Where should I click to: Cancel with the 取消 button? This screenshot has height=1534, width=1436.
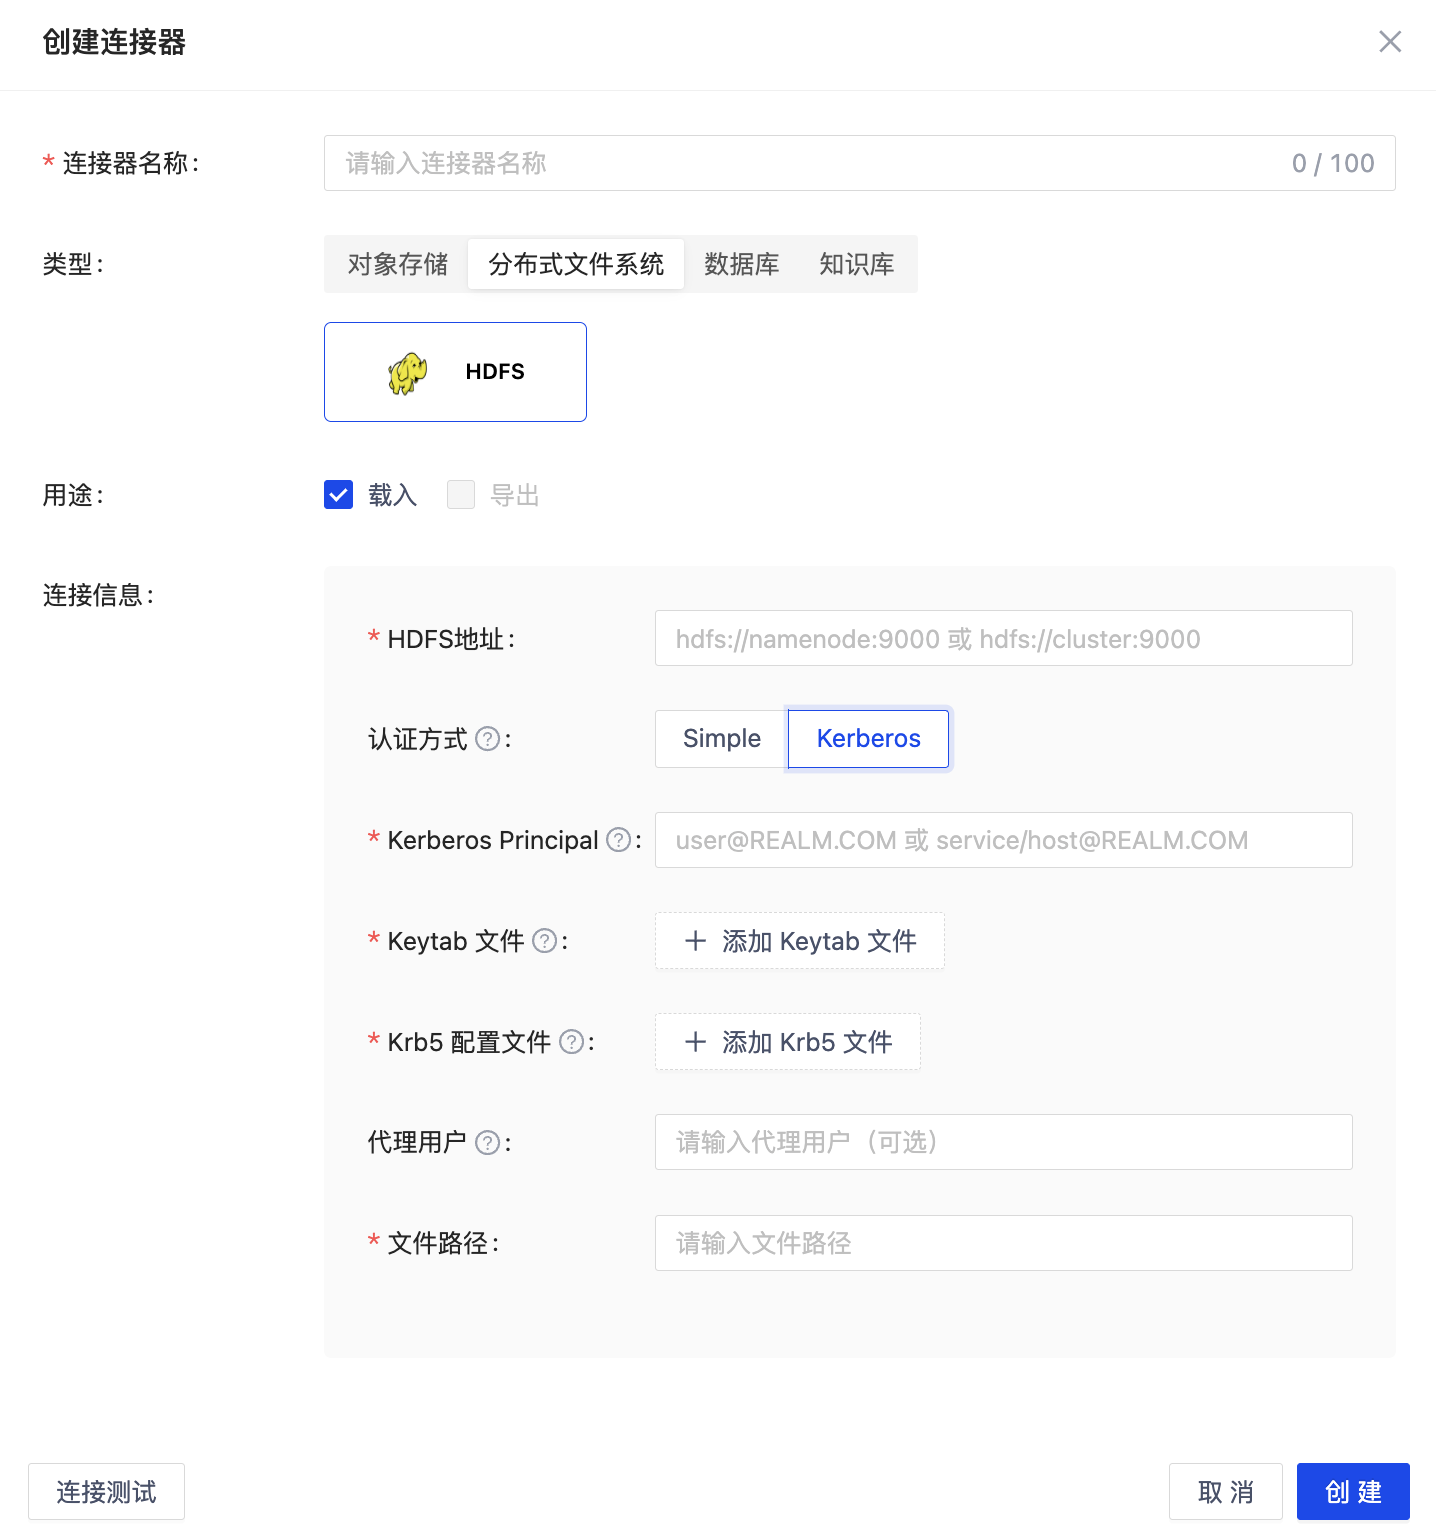click(1225, 1491)
